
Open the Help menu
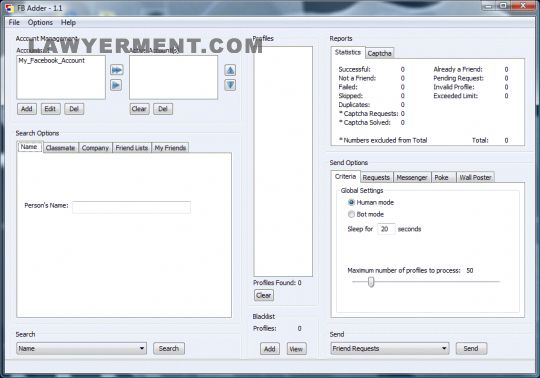(68, 22)
